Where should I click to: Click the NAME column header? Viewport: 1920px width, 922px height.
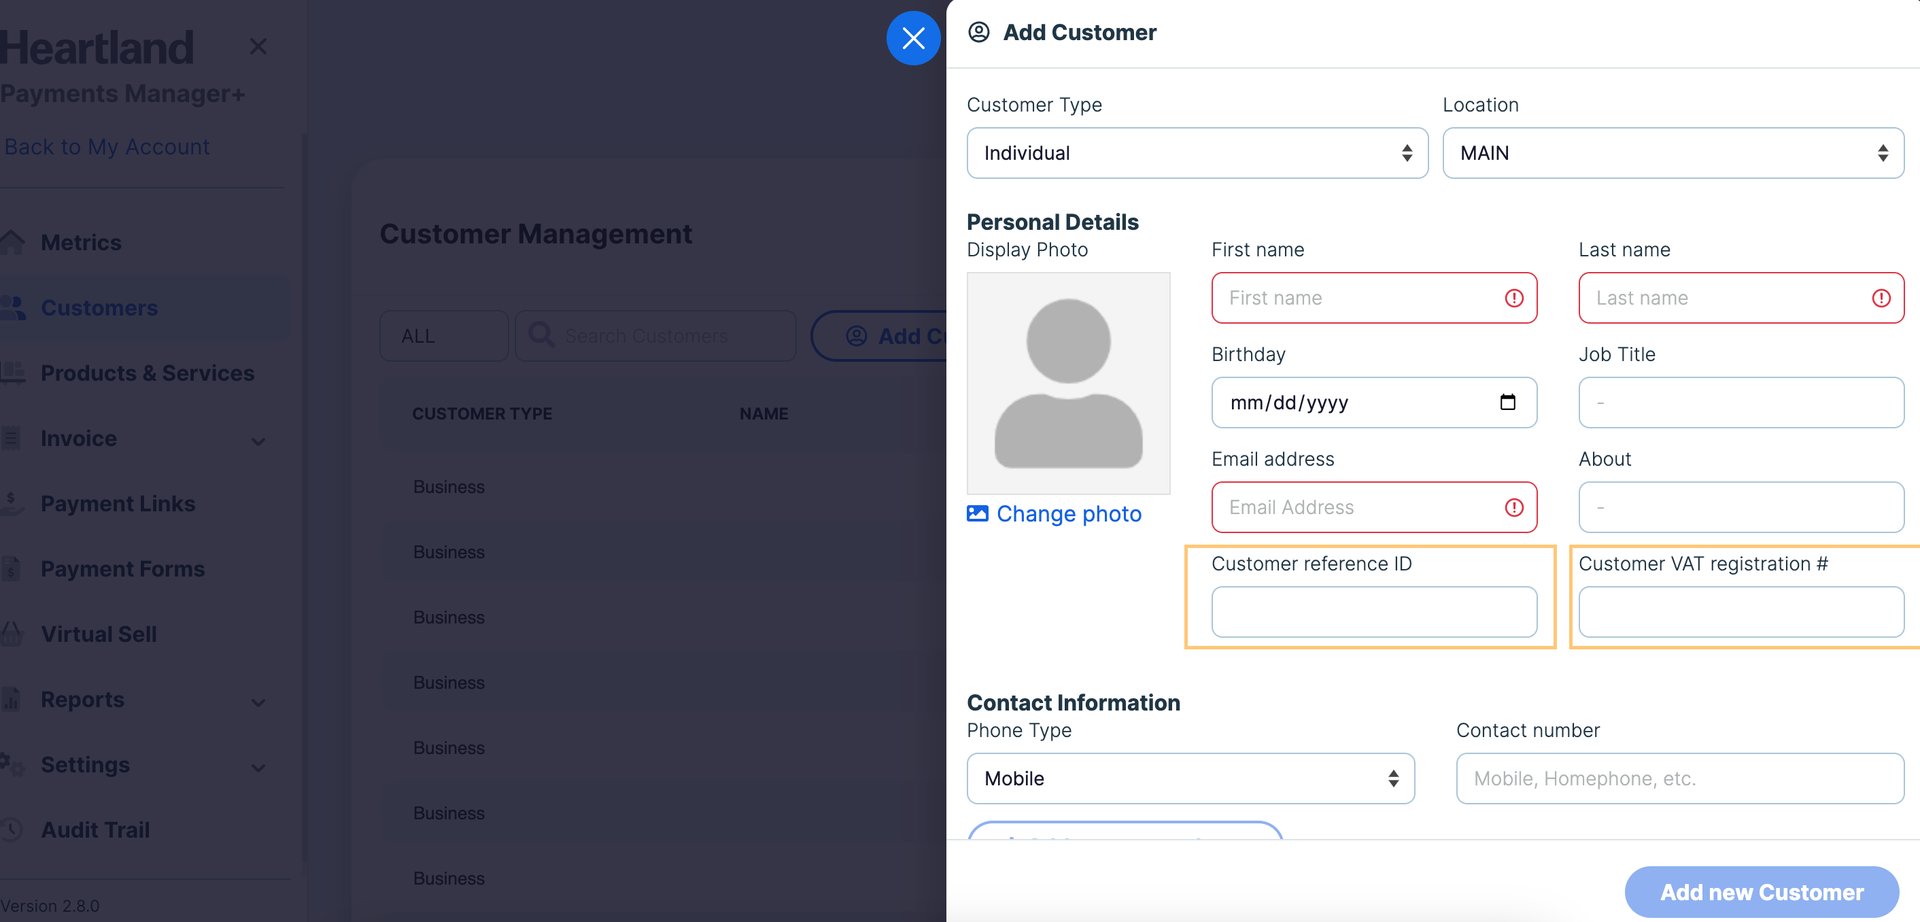point(764,413)
